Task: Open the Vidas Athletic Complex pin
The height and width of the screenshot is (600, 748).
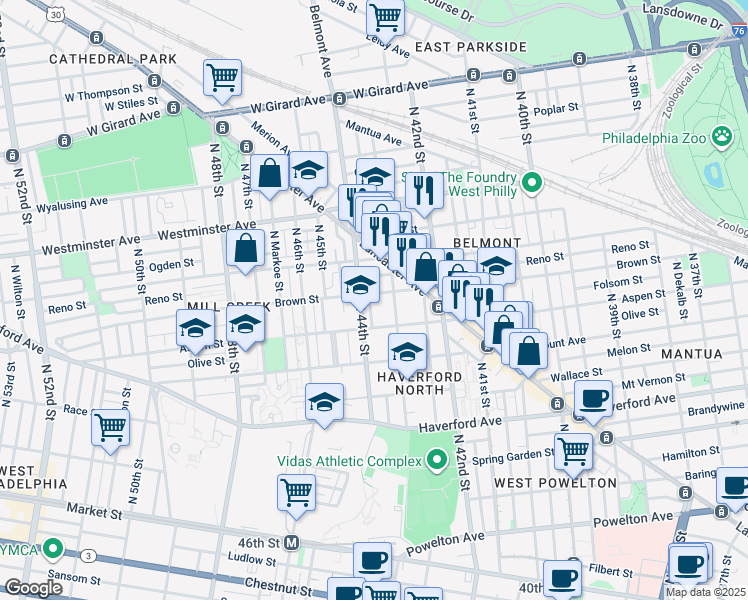Action: pyautogui.click(x=436, y=461)
